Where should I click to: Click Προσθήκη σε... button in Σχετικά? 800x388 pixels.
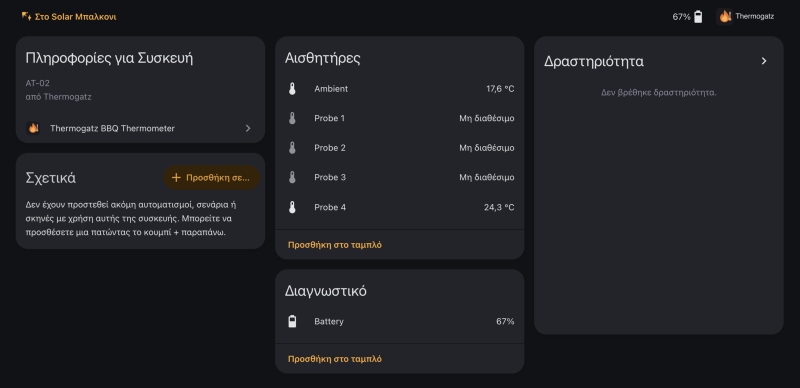(212, 178)
